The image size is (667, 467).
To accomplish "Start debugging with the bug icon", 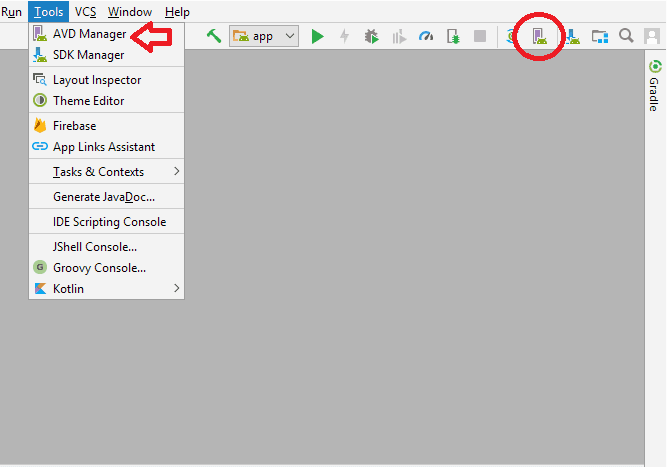I will pos(371,37).
